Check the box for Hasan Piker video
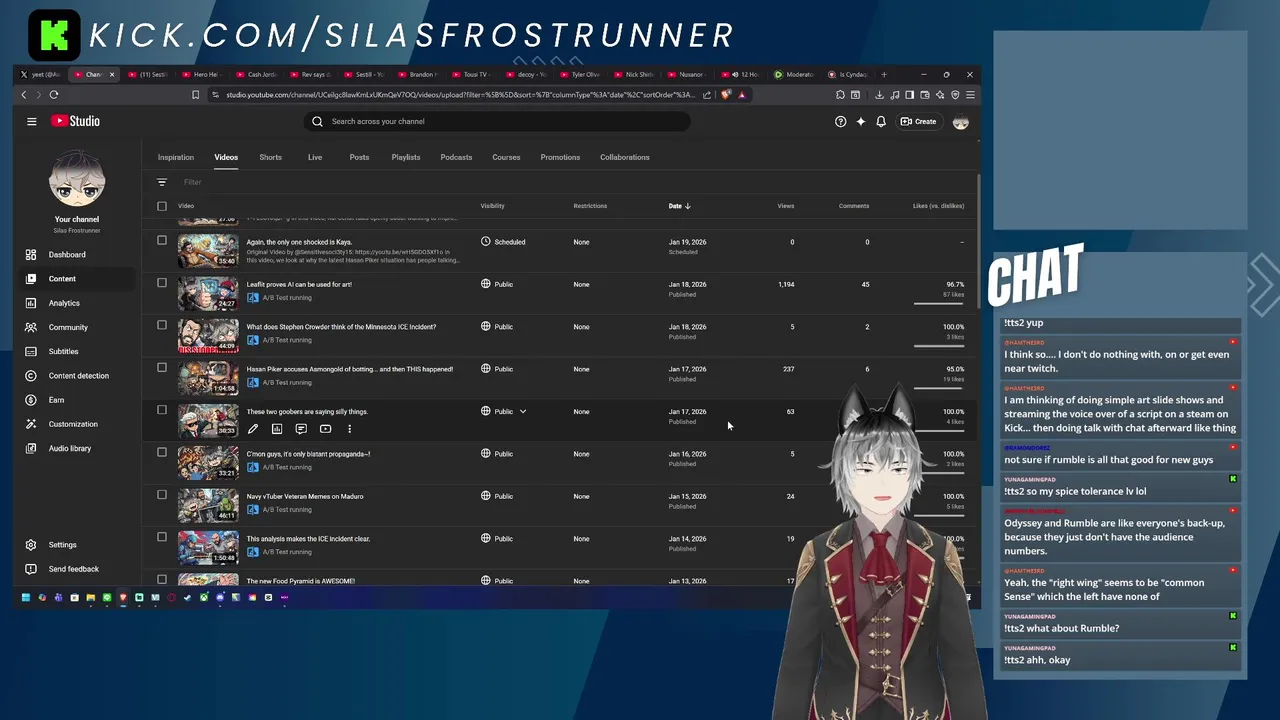 162,367
